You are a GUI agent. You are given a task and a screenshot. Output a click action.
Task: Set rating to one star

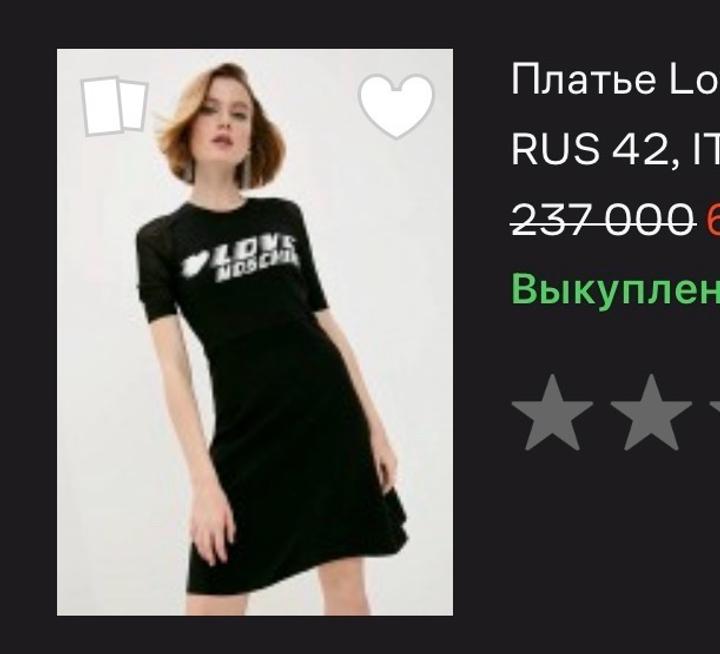[x=552, y=412]
